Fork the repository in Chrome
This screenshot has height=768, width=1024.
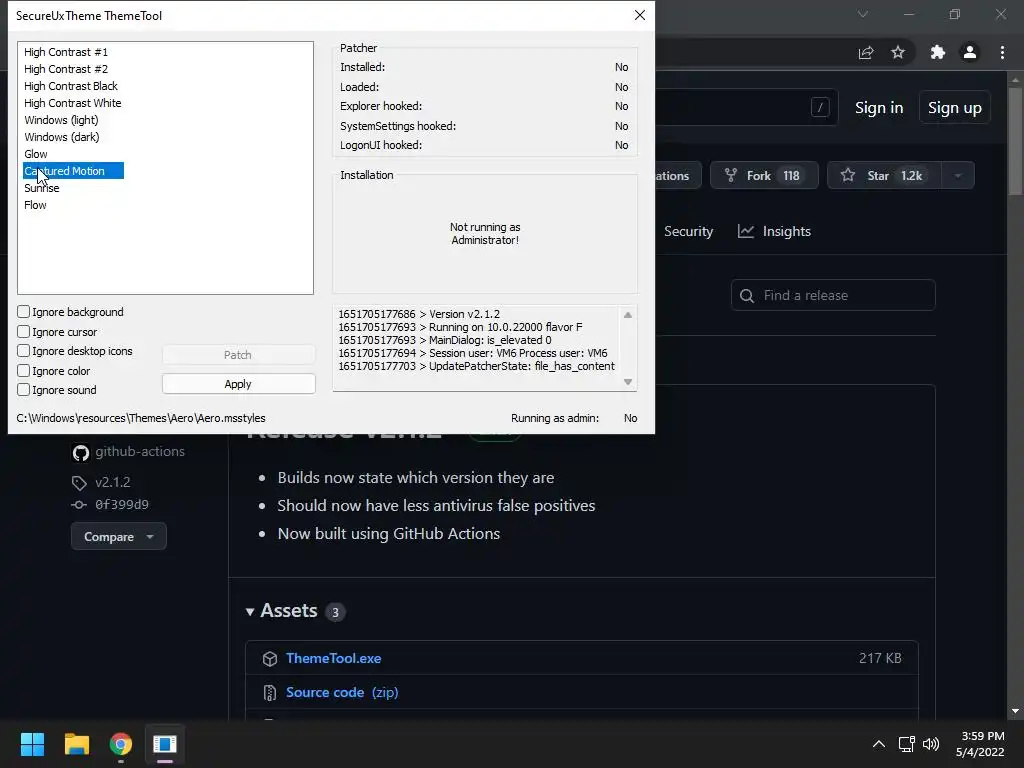pos(764,175)
